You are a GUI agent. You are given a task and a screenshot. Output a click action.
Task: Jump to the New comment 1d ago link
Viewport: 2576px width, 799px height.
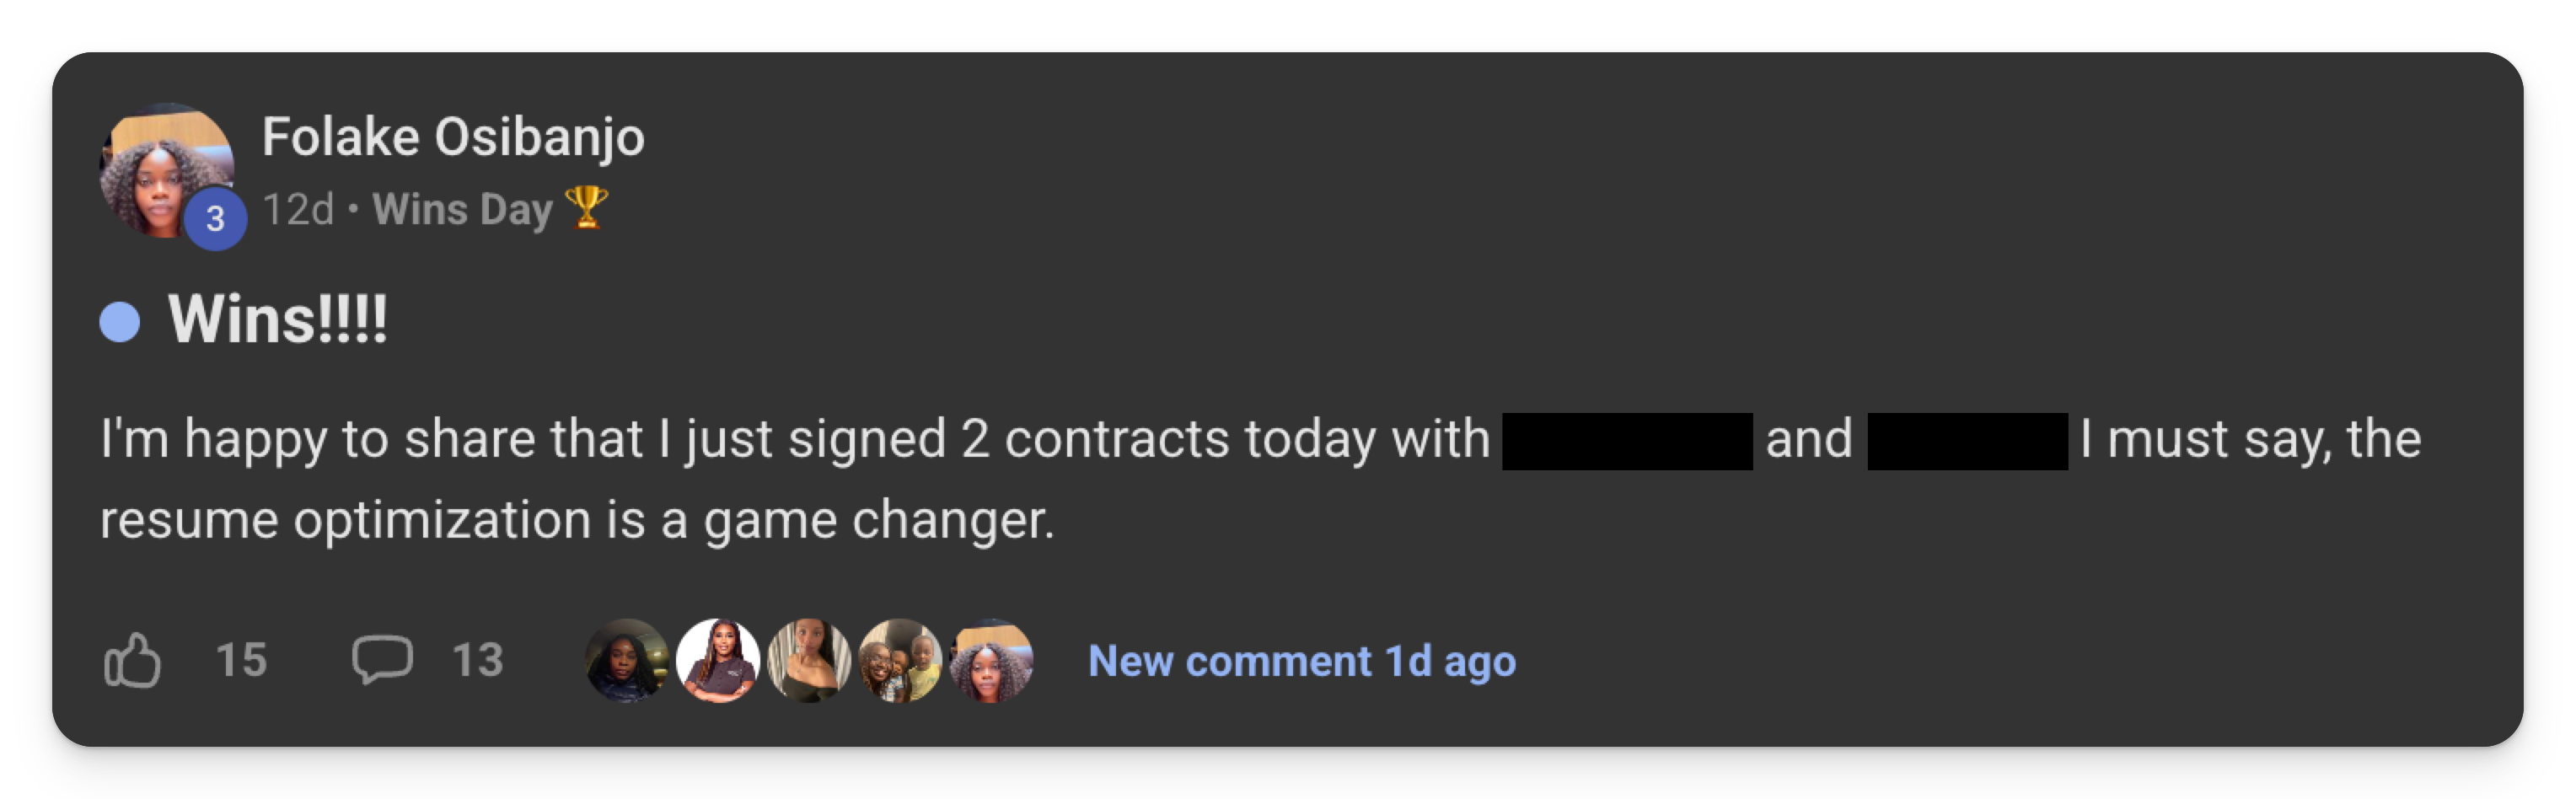click(x=1301, y=661)
